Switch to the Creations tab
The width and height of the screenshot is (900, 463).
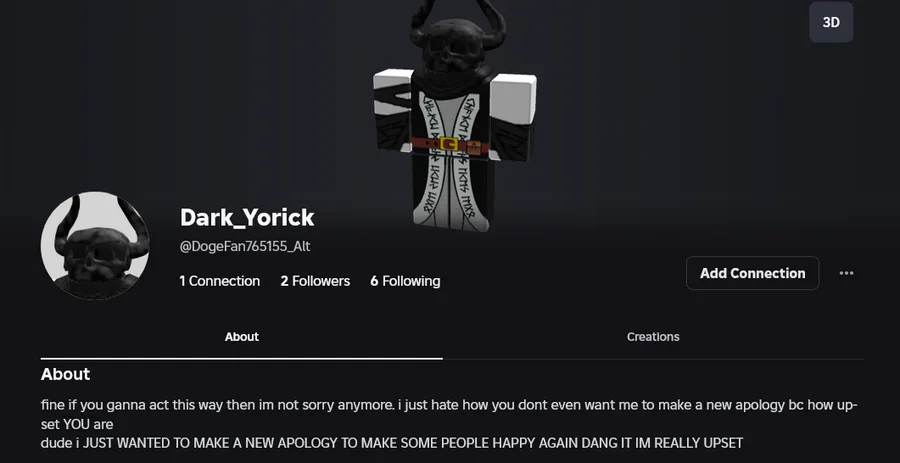[x=653, y=337]
